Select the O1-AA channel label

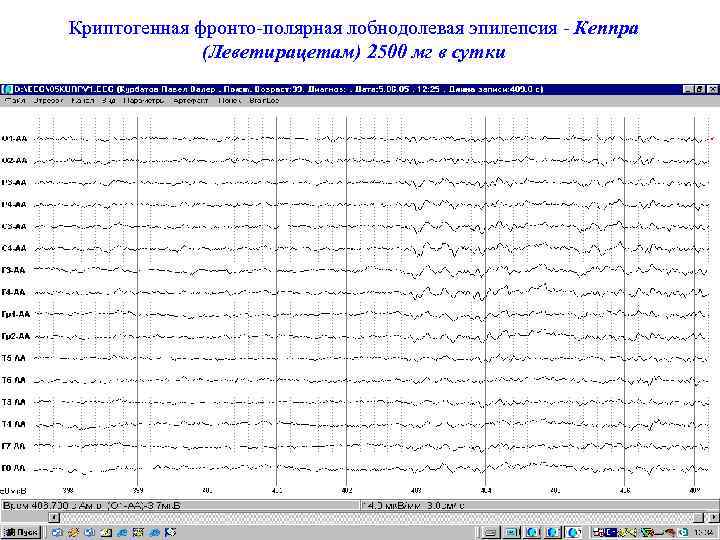[x=15, y=139]
